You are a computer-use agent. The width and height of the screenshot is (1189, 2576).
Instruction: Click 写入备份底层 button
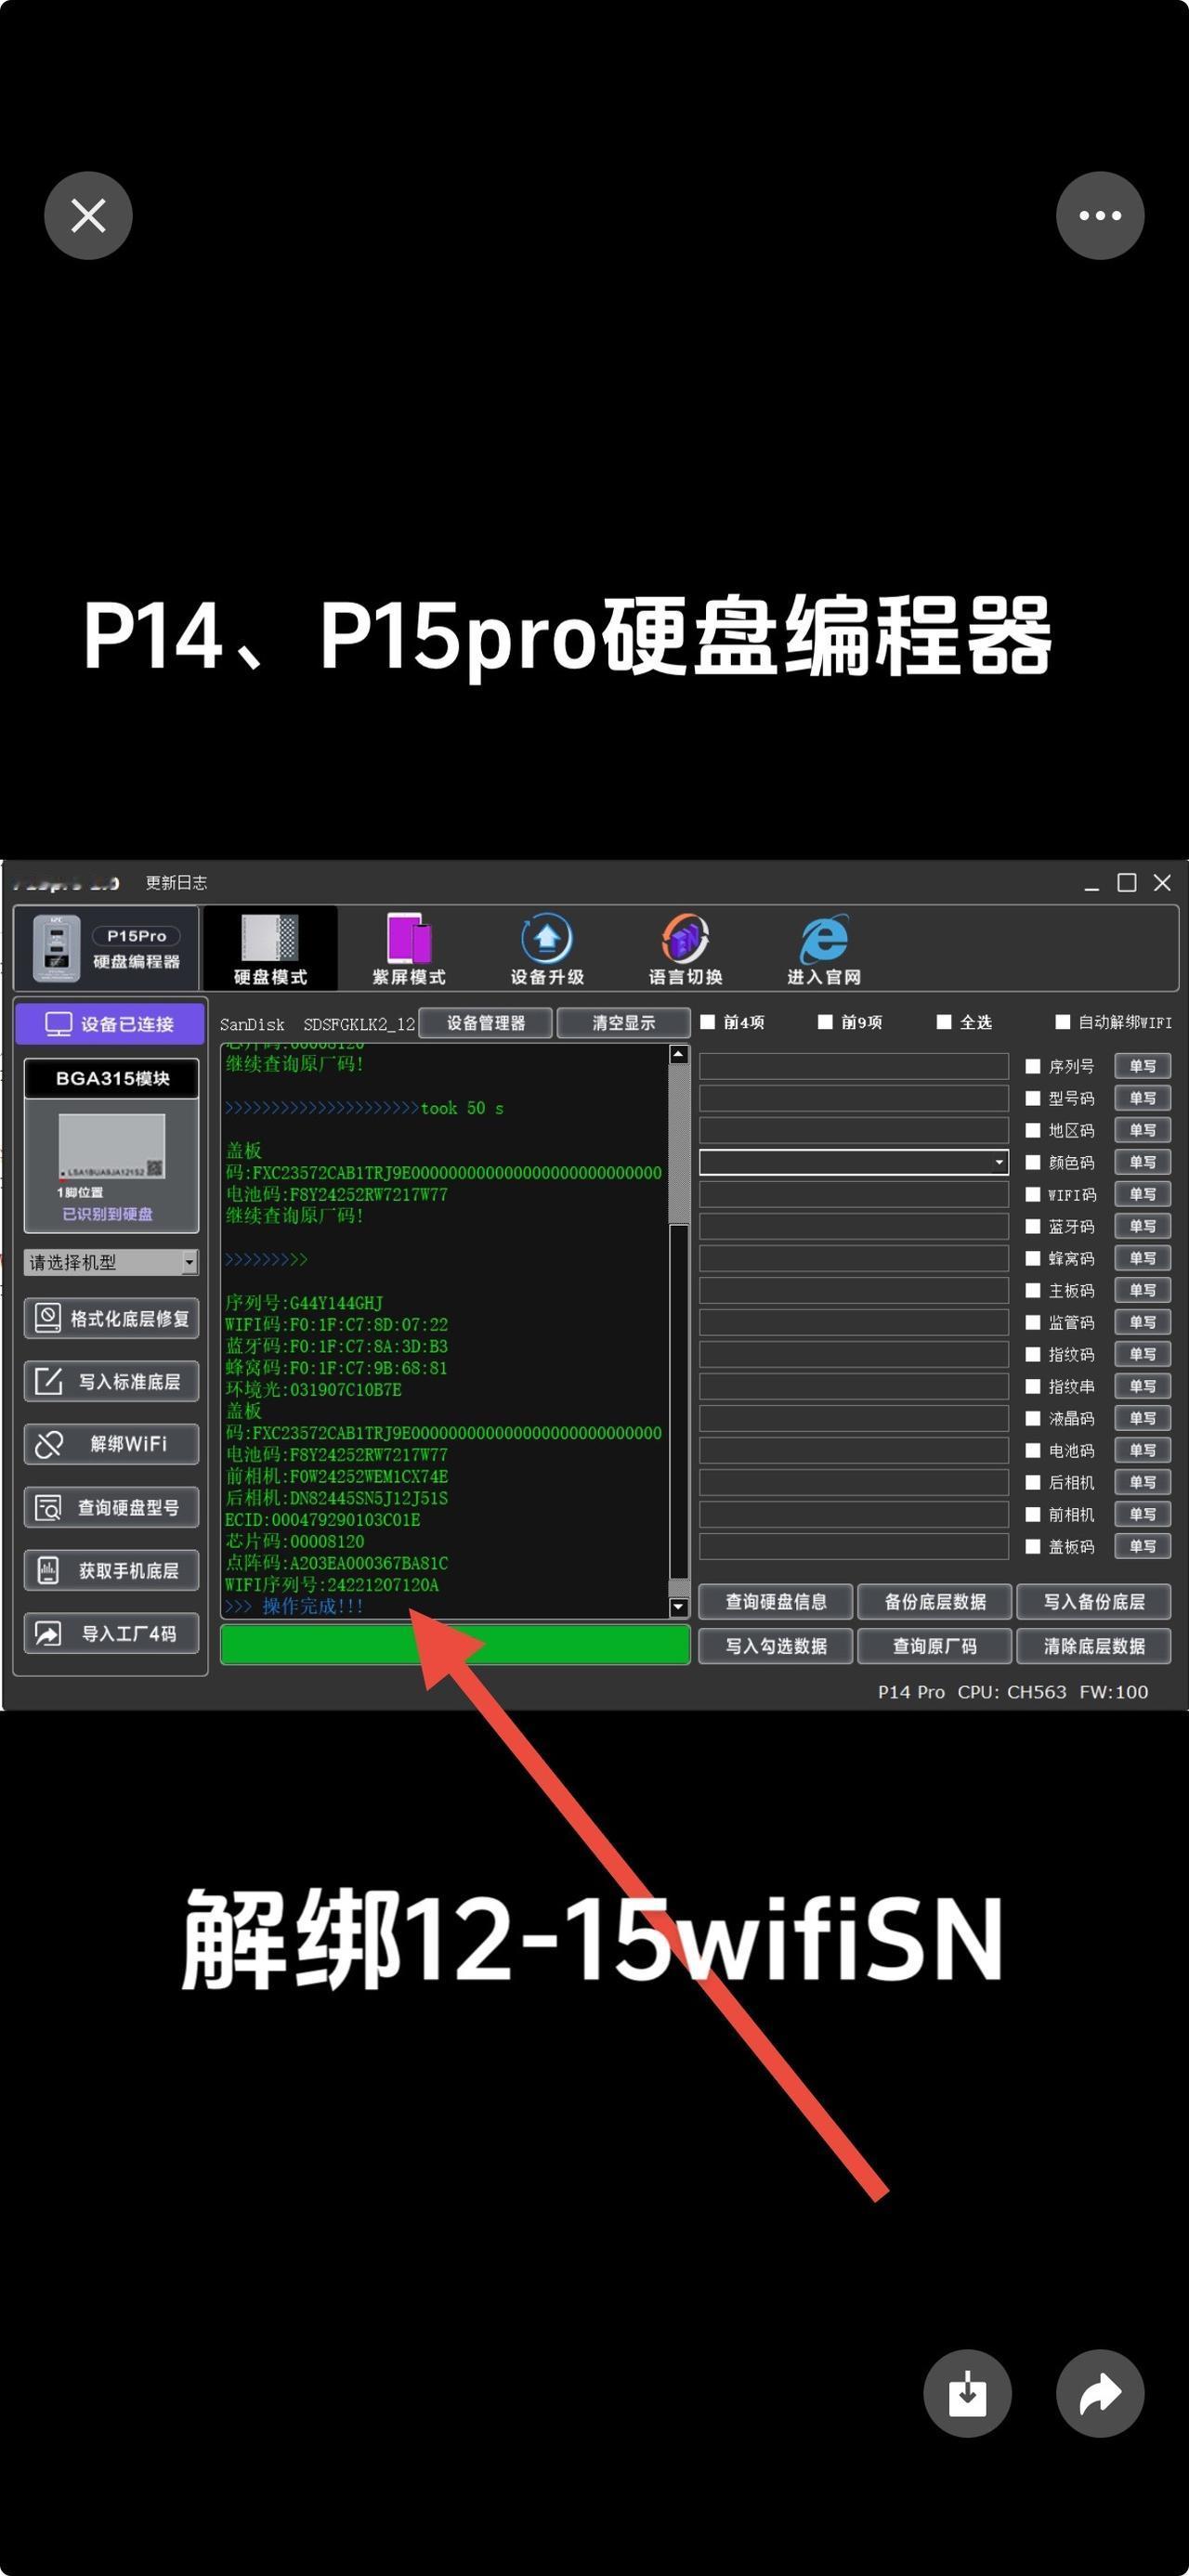(1094, 1601)
